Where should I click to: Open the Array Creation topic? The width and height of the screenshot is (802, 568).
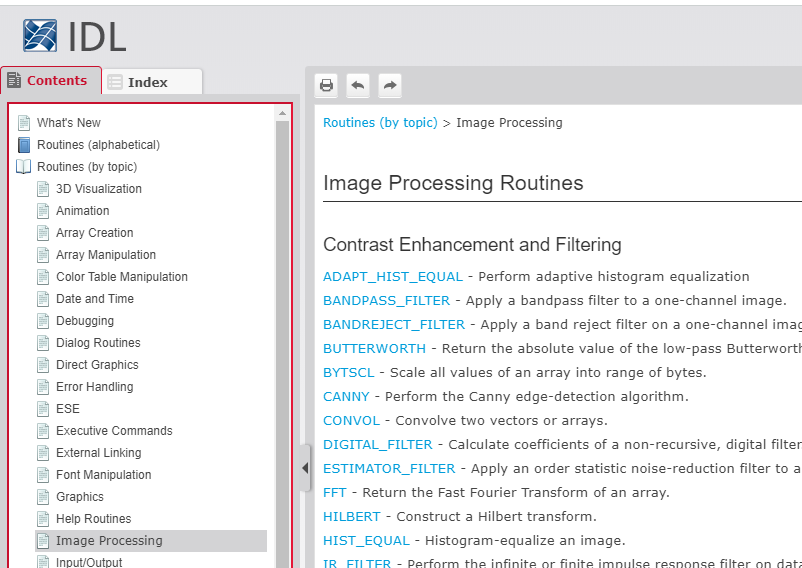click(95, 233)
